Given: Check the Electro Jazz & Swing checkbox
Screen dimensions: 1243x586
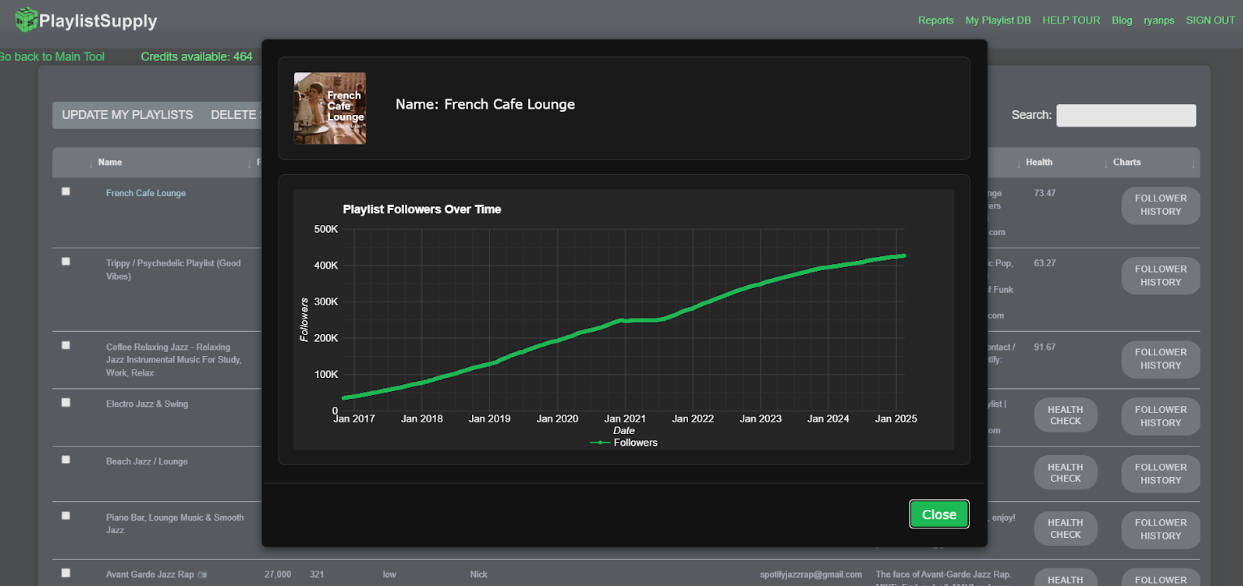Looking at the screenshot, I should click(65, 402).
